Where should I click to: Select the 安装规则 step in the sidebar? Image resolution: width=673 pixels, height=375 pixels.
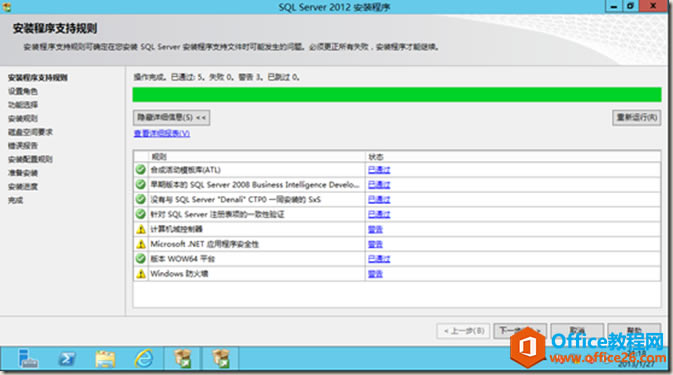click(x=23, y=118)
